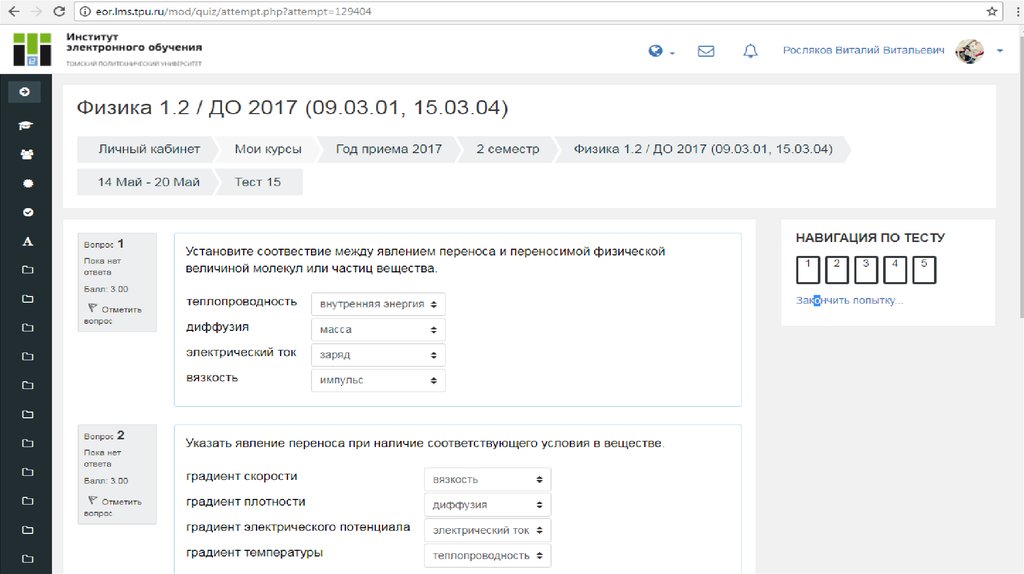
Task: Open the градиент электрического потенциала dropdown
Action: [487, 530]
